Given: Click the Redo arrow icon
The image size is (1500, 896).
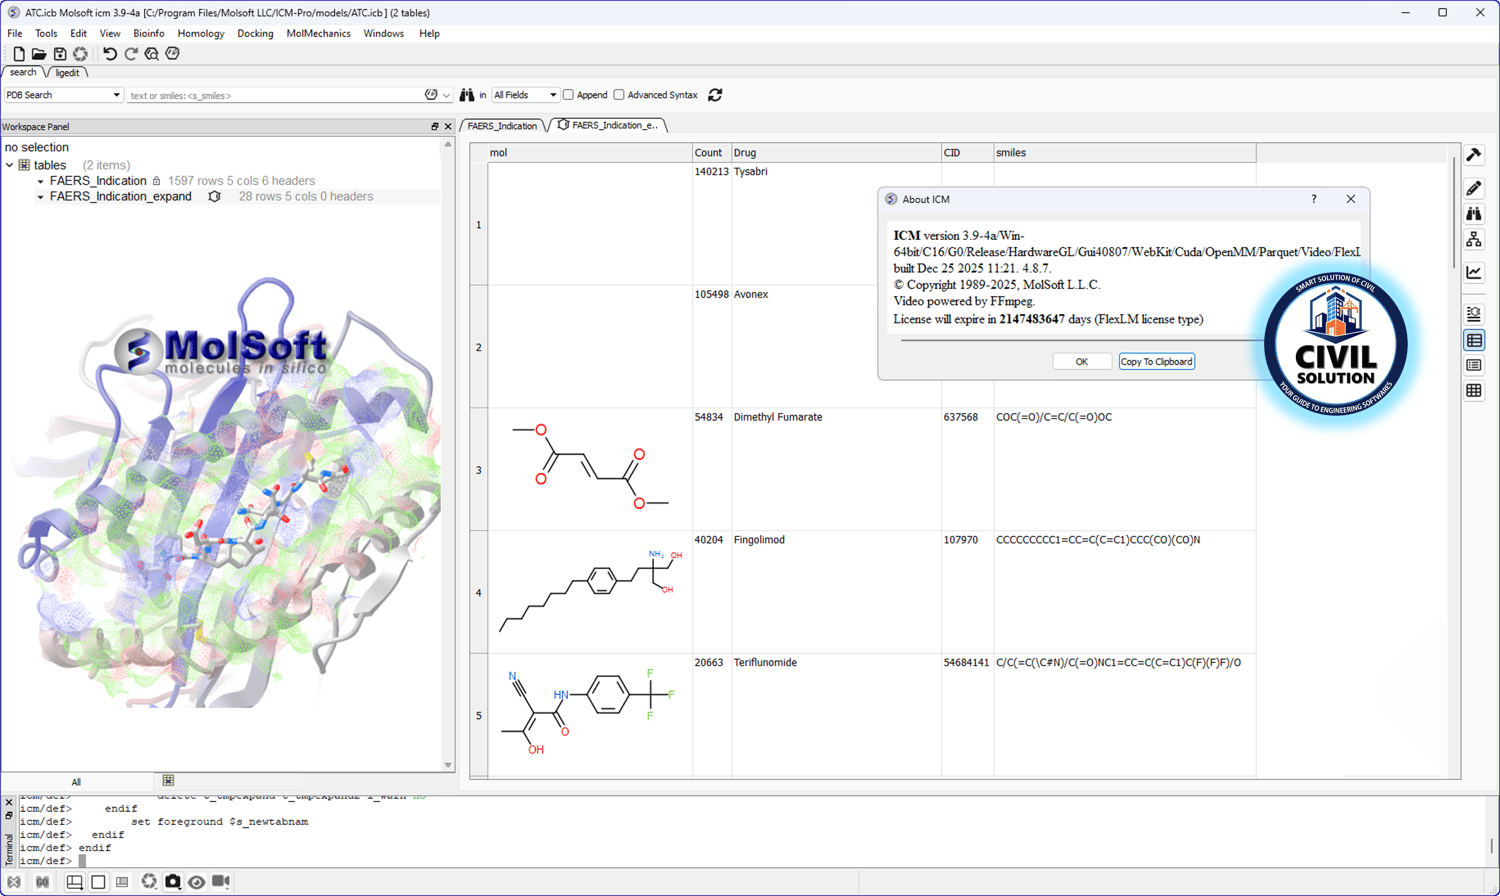Looking at the screenshot, I should [131, 54].
